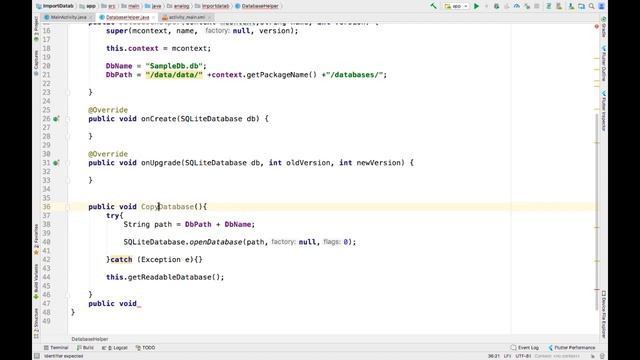Collapse the onCreate method fold marker

click(68, 119)
